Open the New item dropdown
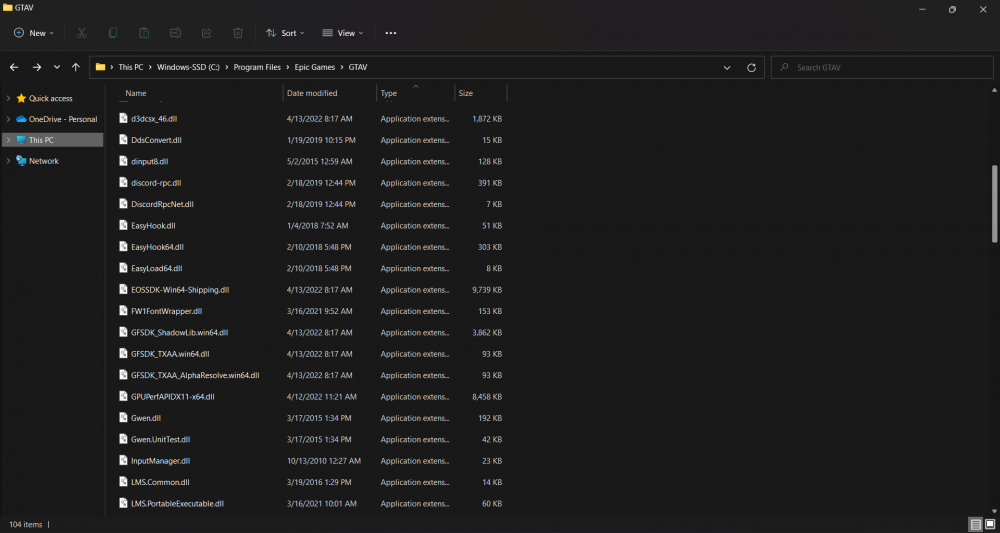 34,33
